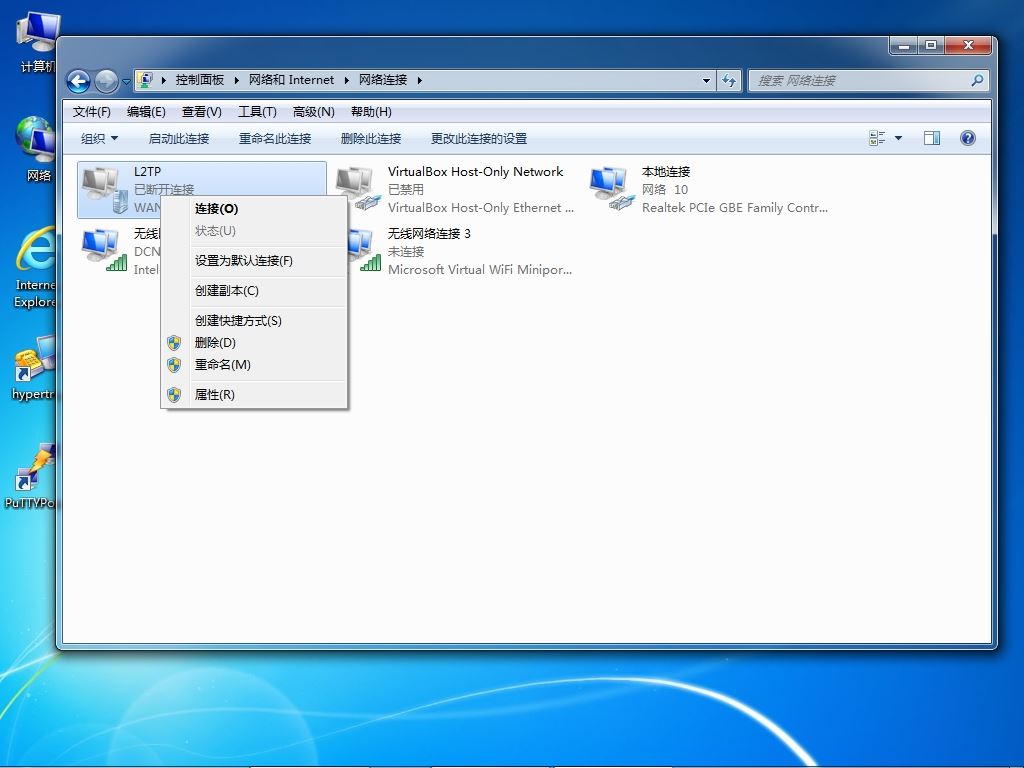Select the DCN wireless adapter icon

tap(103, 251)
